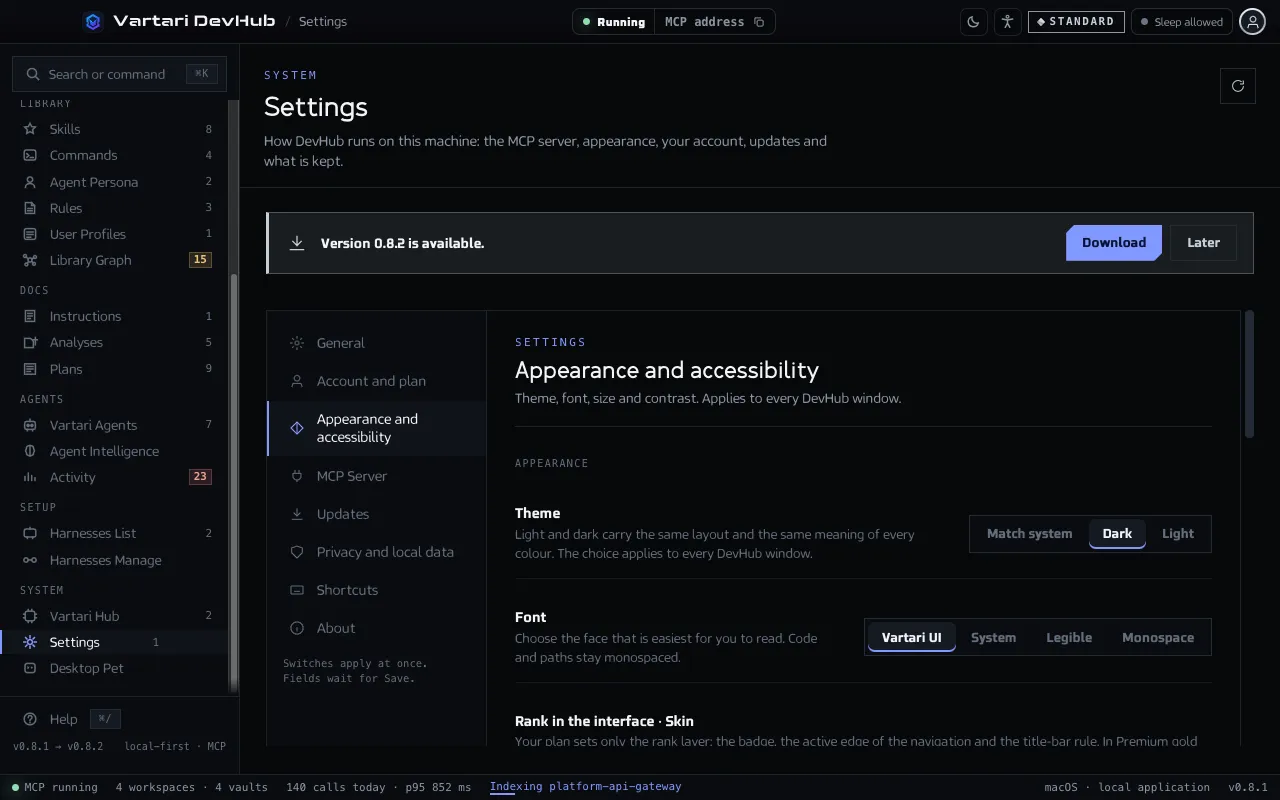Open accessibility options icon
The width and height of the screenshot is (1280, 800).
tap(1007, 22)
